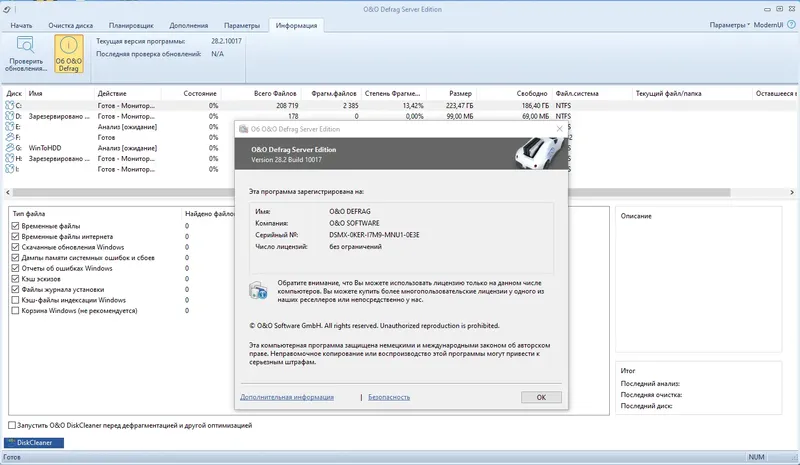800x465 pixels.
Task: Click the disk list horizontal scrollbar thumb
Action: pyautogui.click(x=371, y=192)
